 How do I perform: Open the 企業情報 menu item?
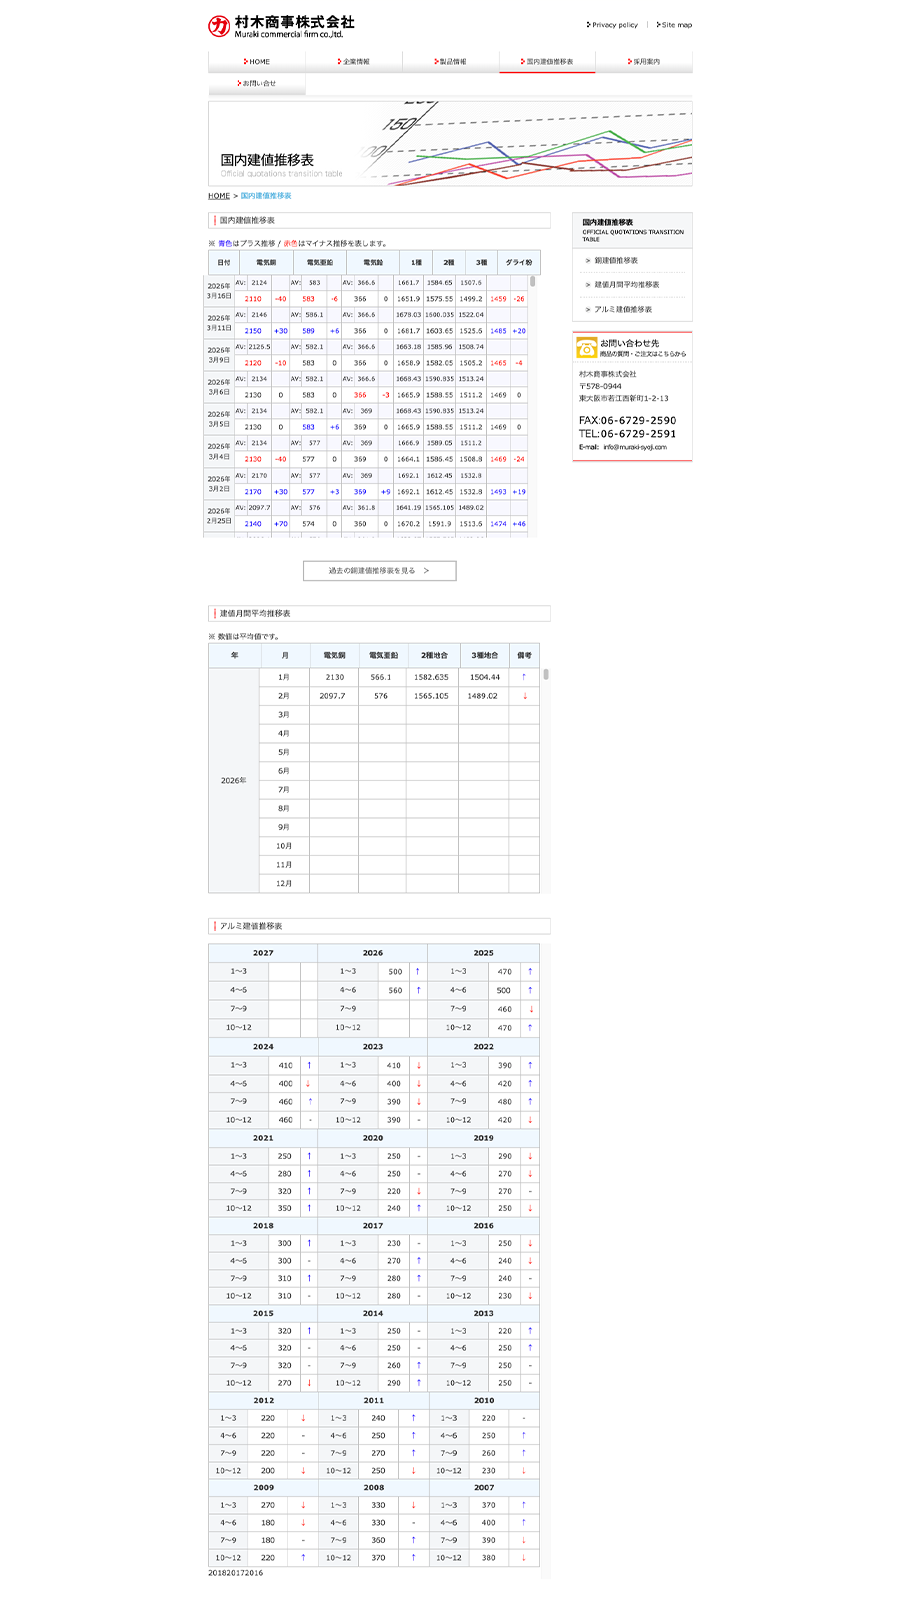point(354,62)
